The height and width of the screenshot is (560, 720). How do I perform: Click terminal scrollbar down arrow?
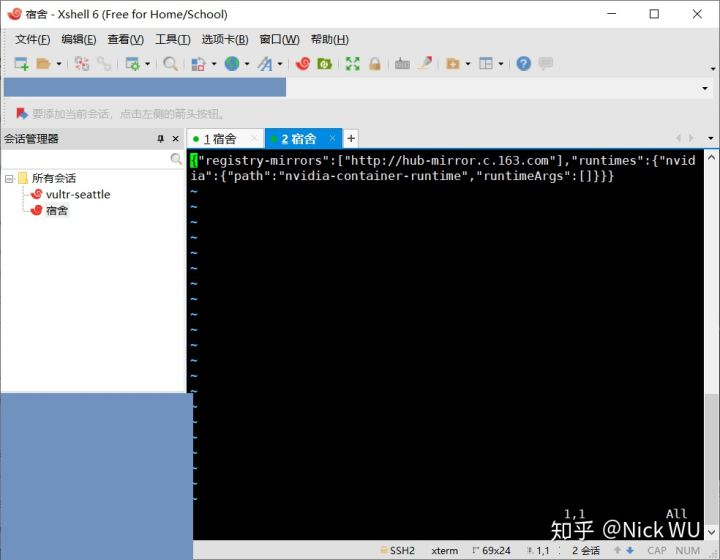point(711,532)
